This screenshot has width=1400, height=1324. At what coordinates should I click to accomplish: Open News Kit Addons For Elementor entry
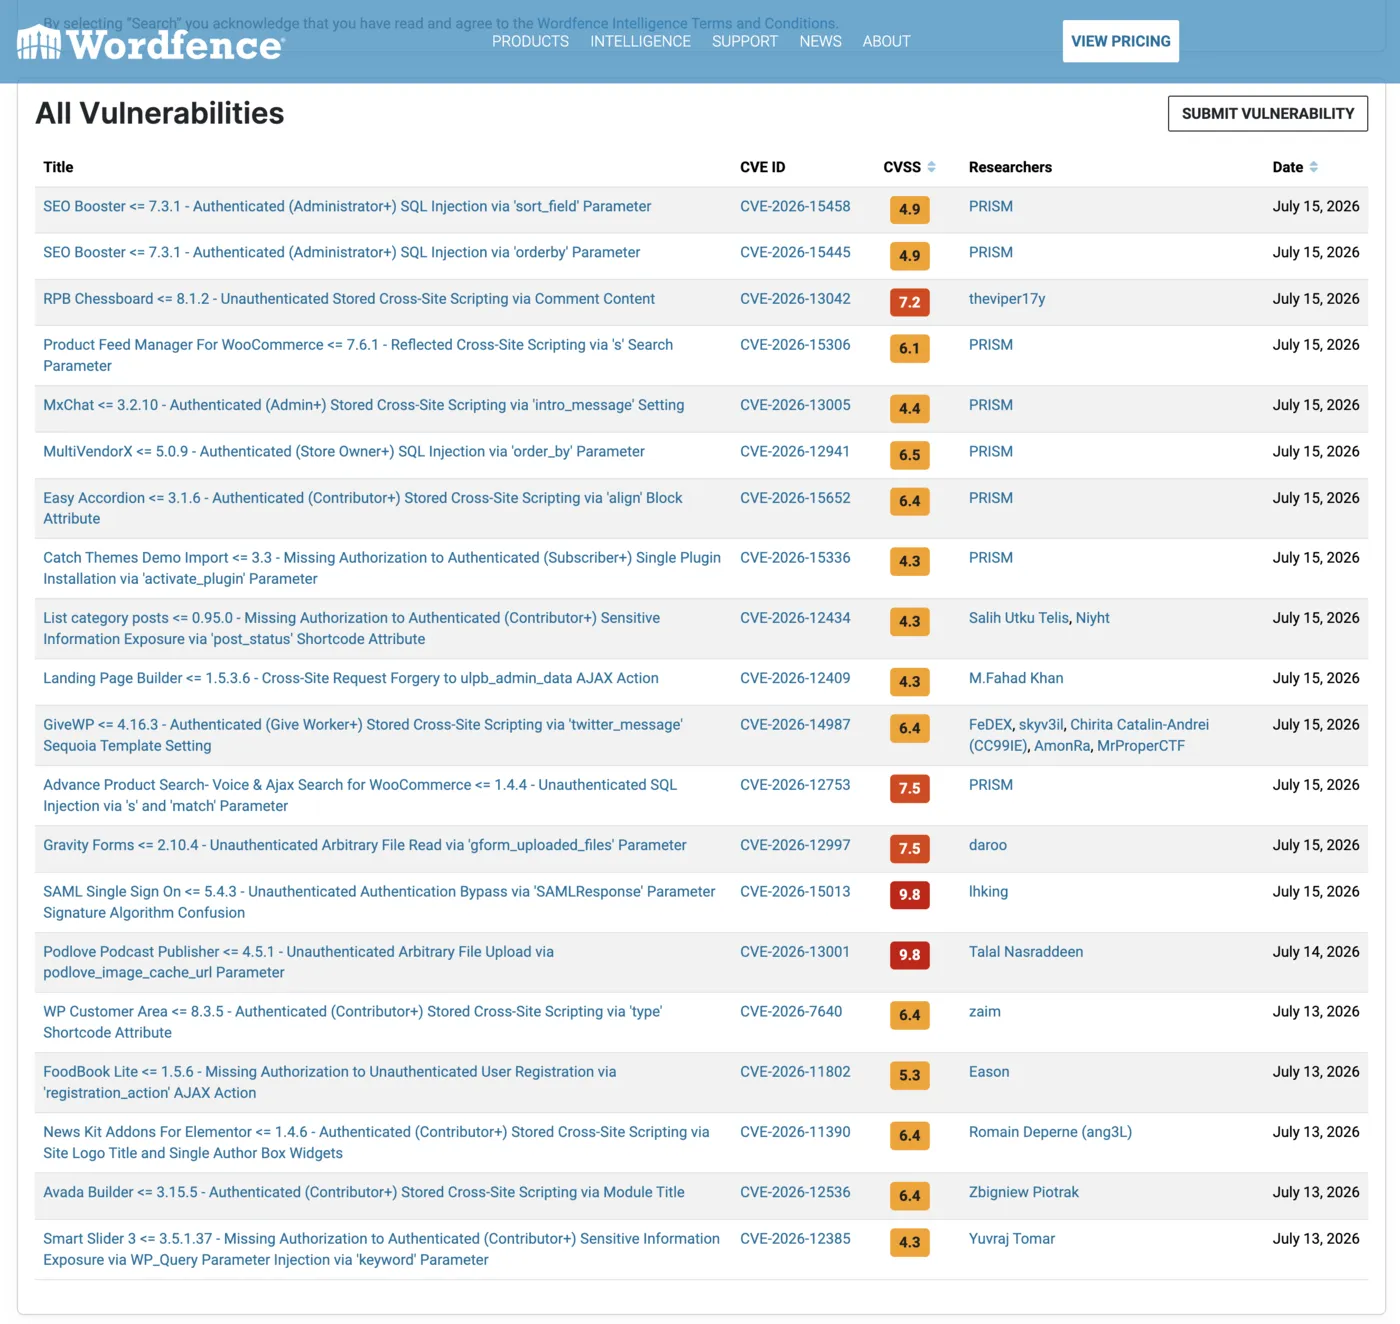(376, 1142)
